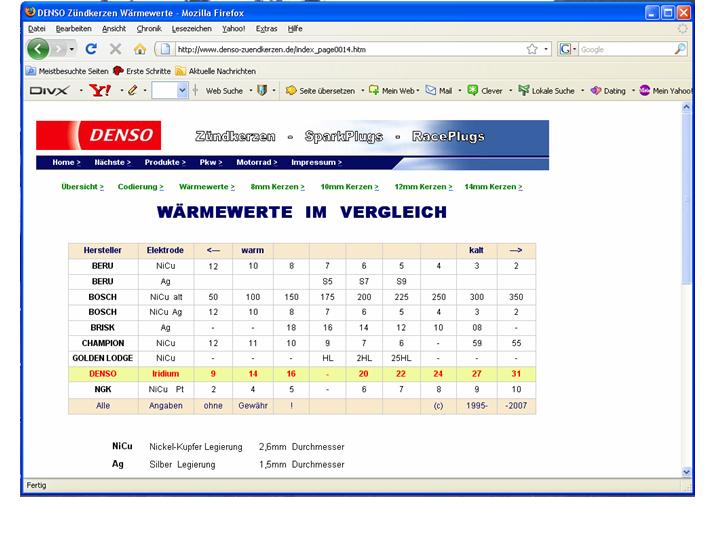Click inside the Google search box
Screen dimensions: 720x540
(x=625, y=49)
